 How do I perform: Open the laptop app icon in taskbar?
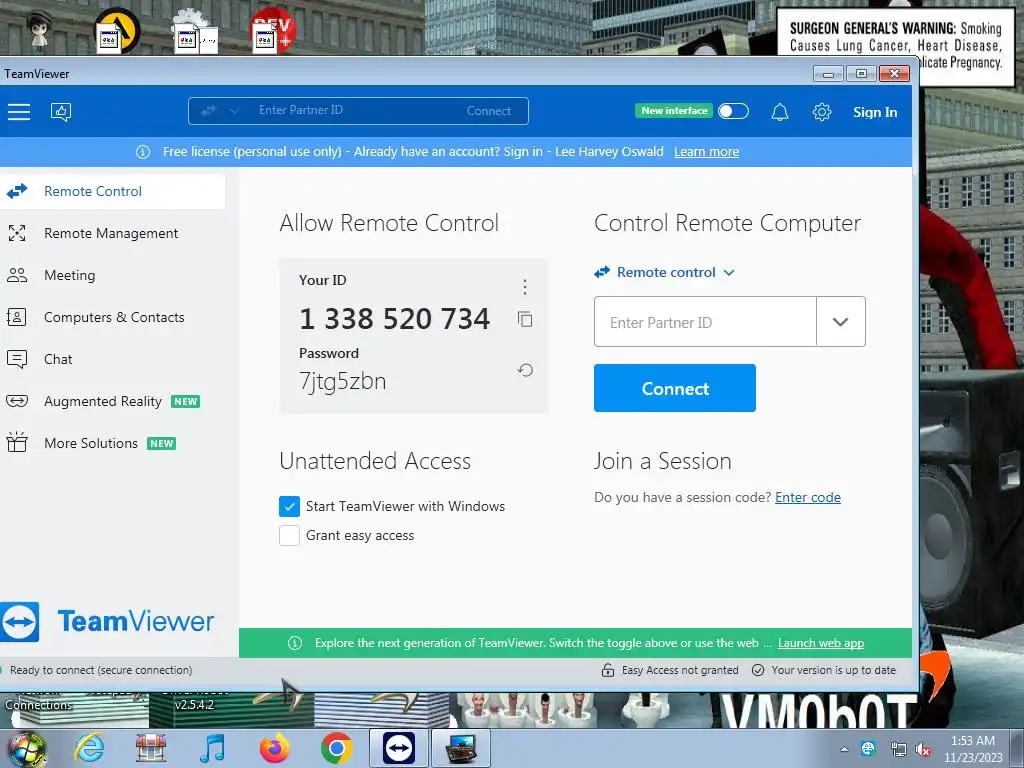(x=461, y=748)
